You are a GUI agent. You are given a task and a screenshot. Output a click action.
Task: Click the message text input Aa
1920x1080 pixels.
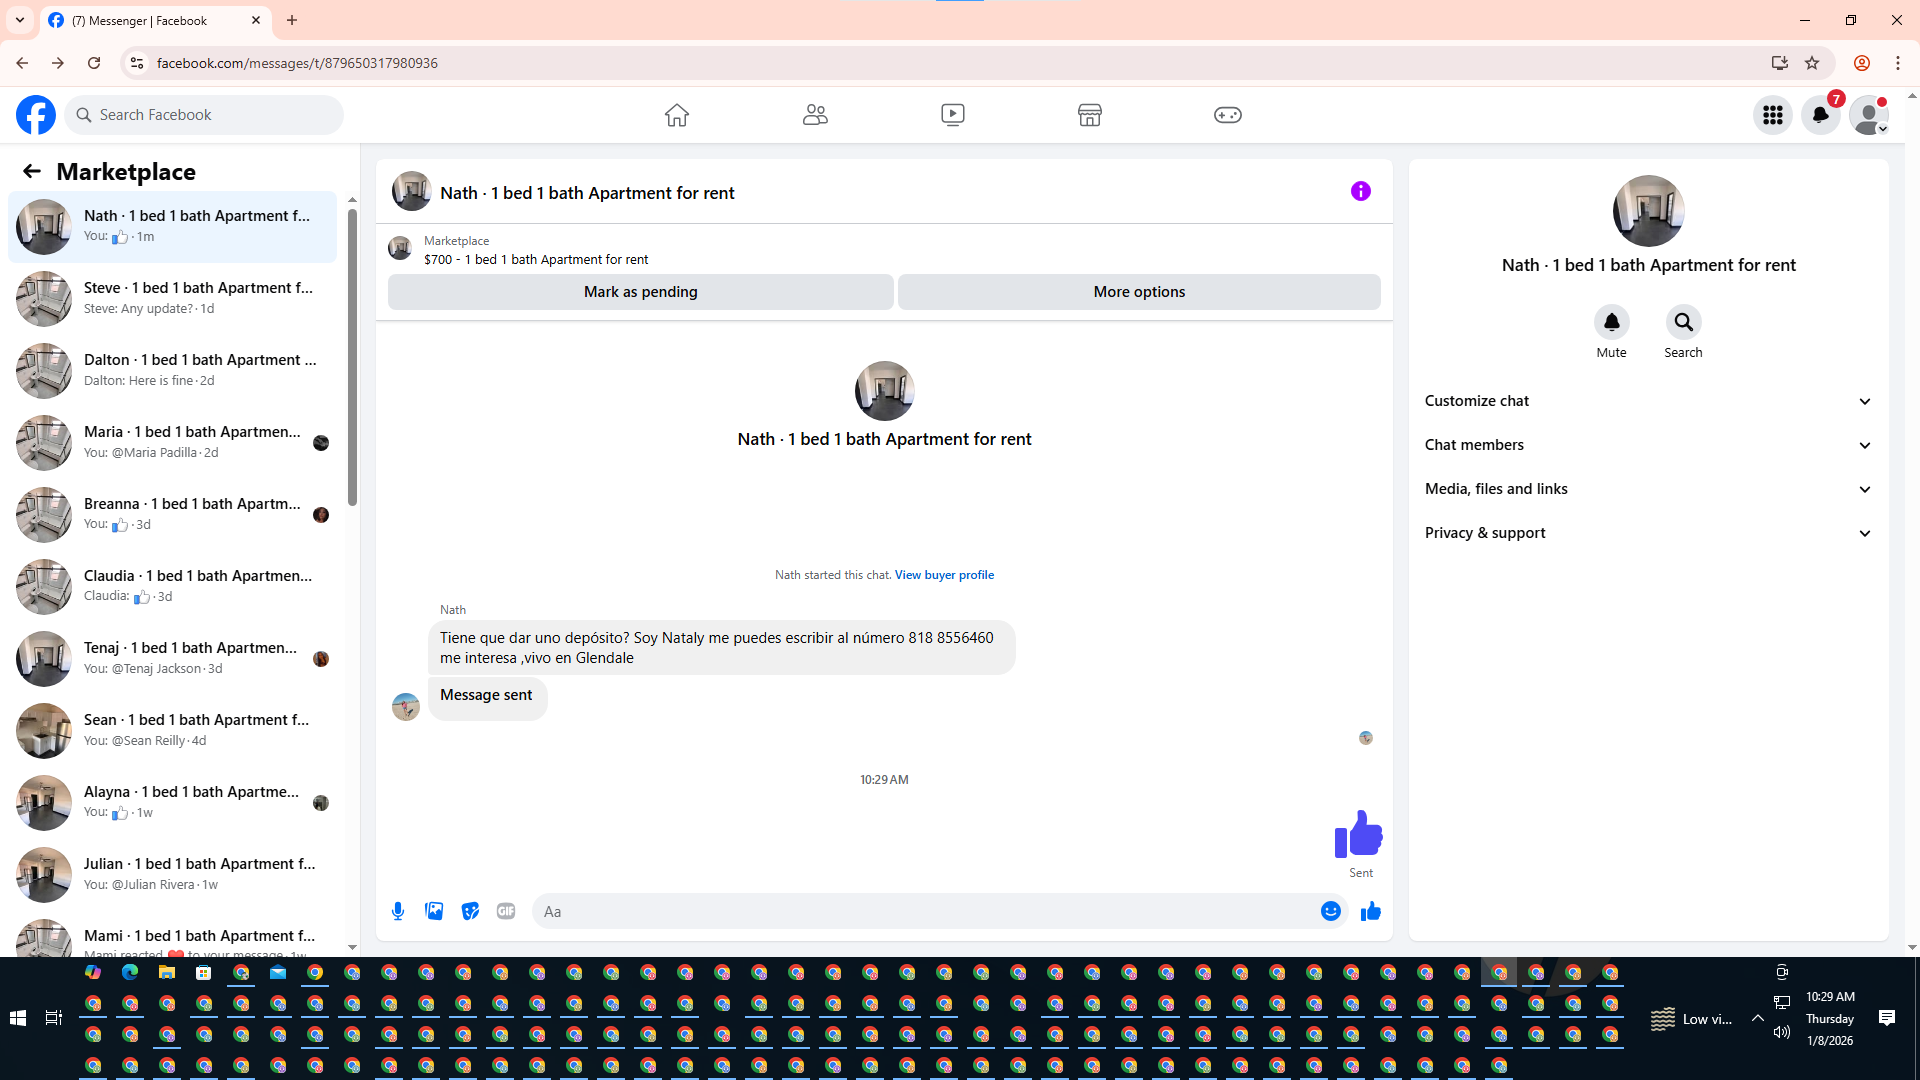[925, 911]
